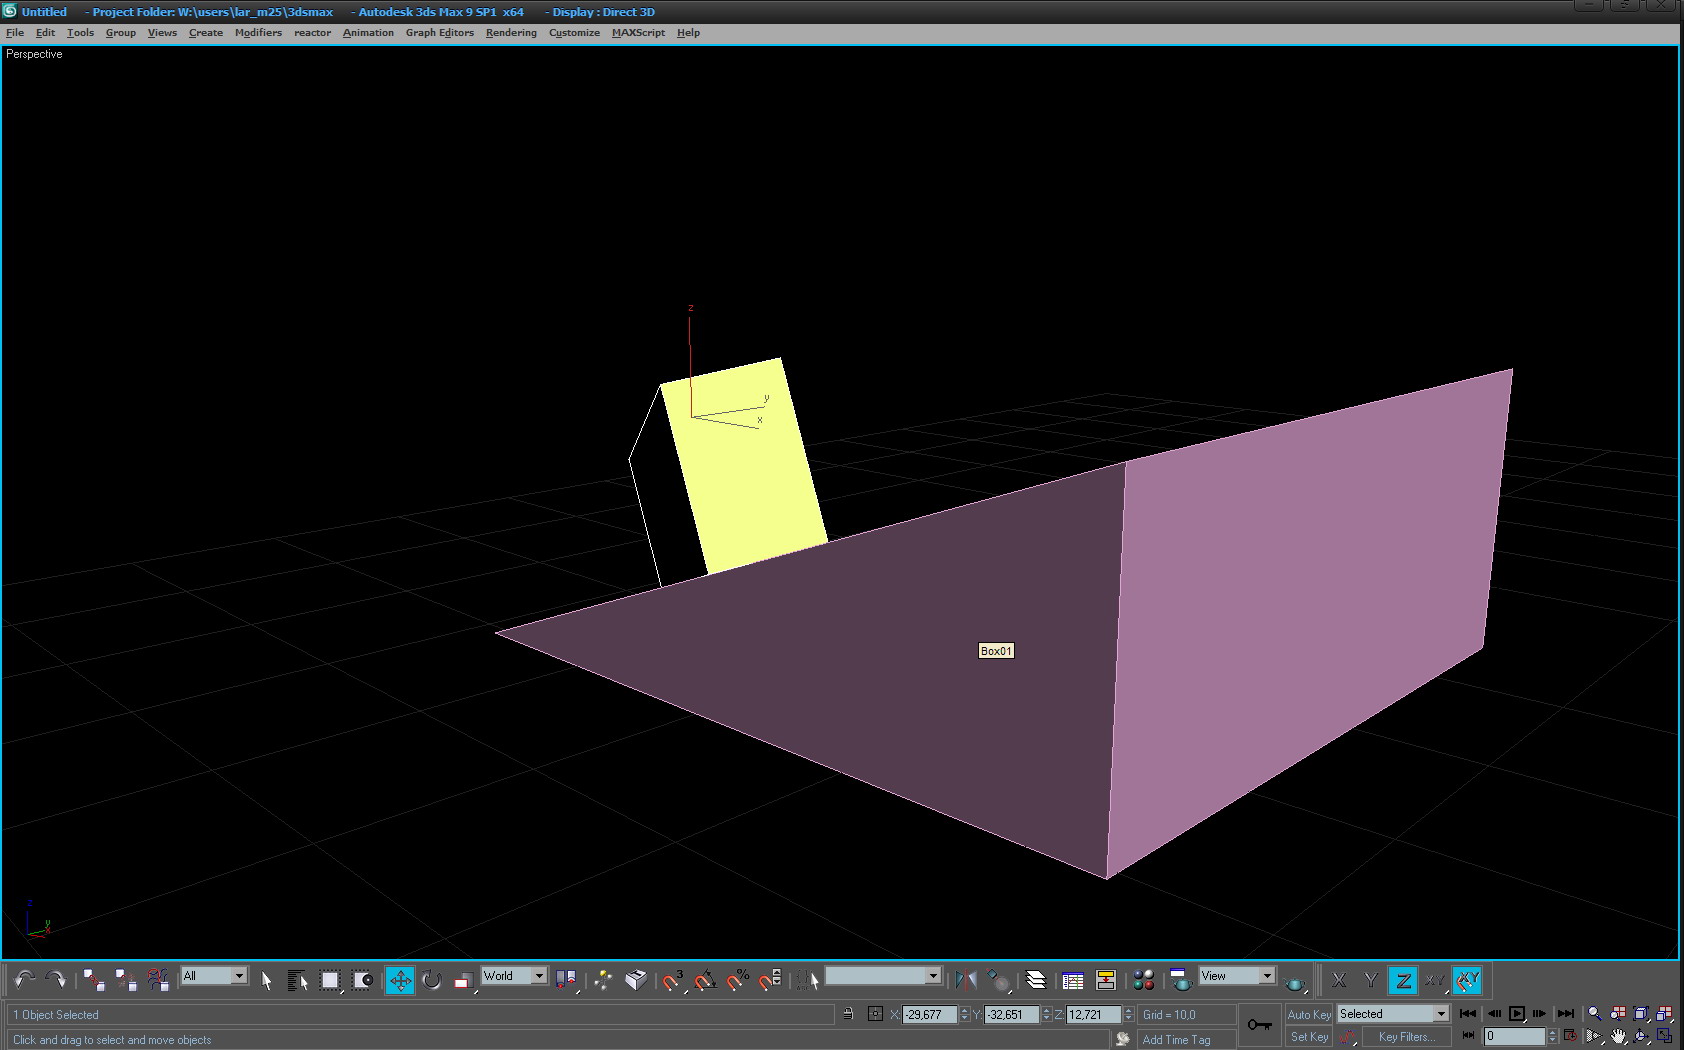The width and height of the screenshot is (1684, 1050).
Task: Activate the Select and Move tool
Action: [x=400, y=980]
